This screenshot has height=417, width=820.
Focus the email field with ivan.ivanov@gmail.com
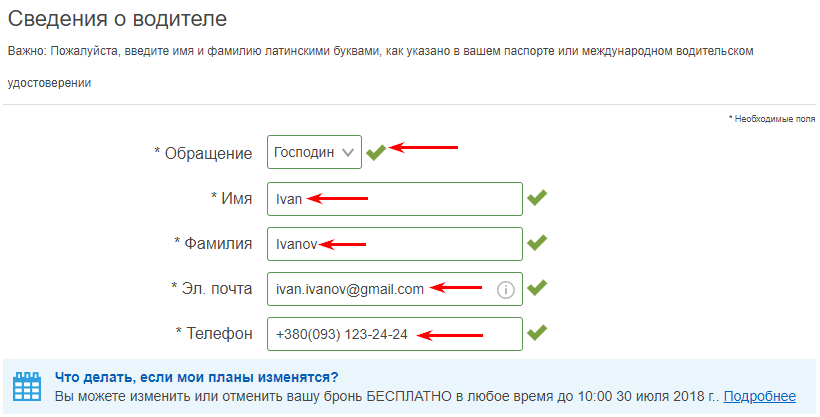coord(380,289)
